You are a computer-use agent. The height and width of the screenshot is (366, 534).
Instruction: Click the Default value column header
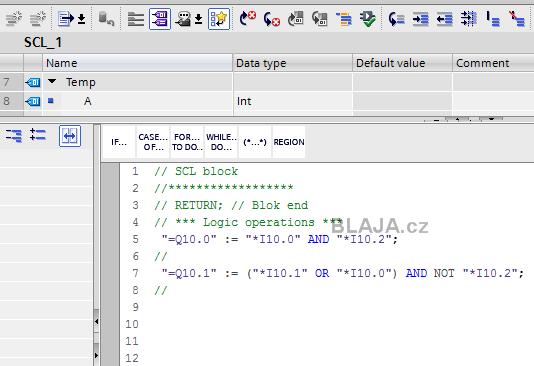coord(403,63)
